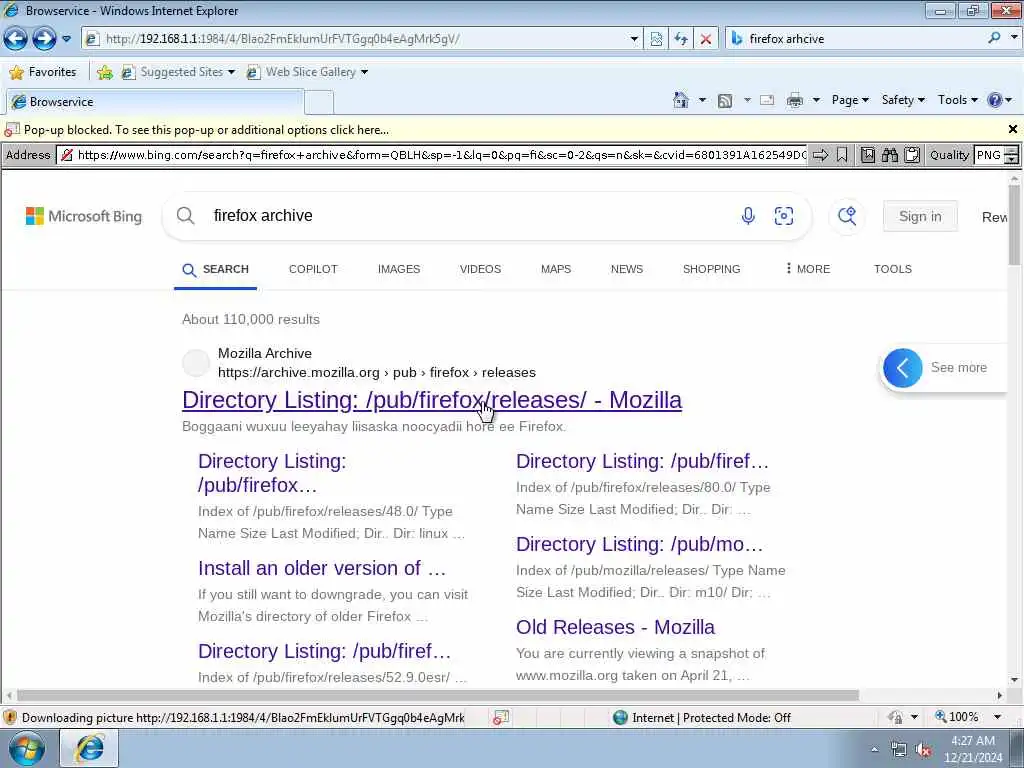The width and height of the screenshot is (1024, 768).
Task: Click the binoculars Find icon
Action: (889, 155)
